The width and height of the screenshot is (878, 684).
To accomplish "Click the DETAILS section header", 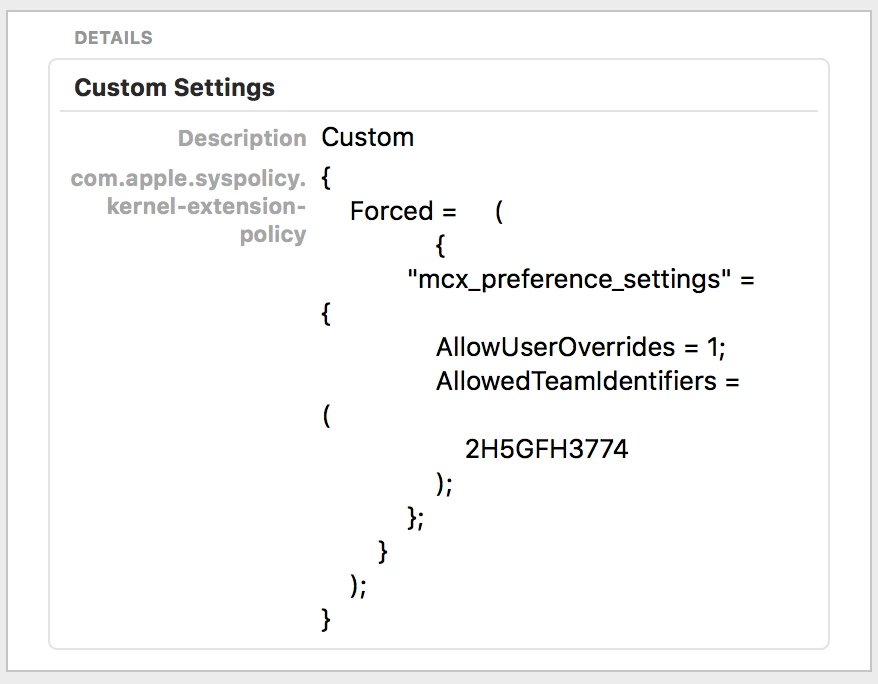I will pyautogui.click(x=113, y=38).
